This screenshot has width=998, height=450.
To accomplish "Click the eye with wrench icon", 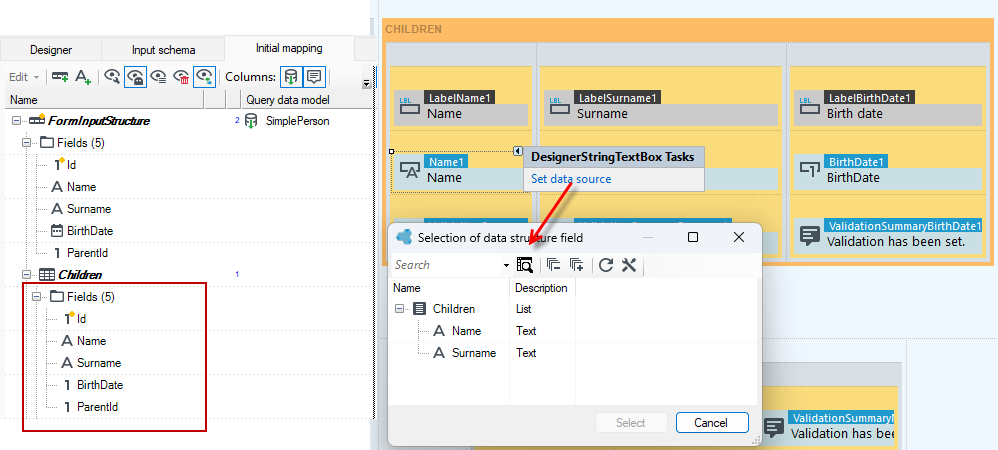I will click(x=112, y=77).
